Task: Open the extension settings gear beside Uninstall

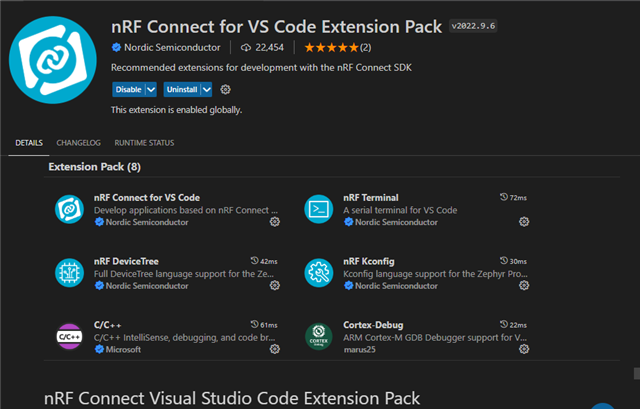Action: tap(225, 89)
